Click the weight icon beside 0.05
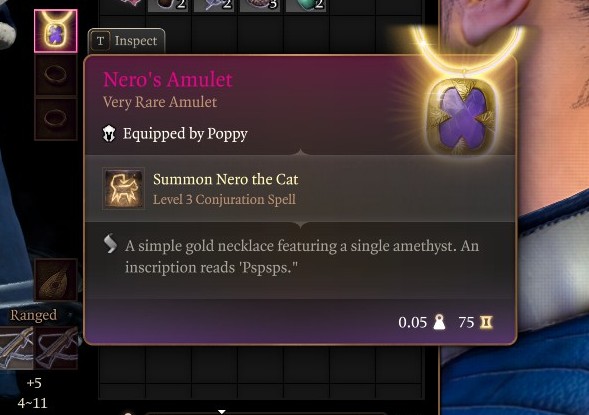Screen dimensions: 589x415 tap(439, 322)
